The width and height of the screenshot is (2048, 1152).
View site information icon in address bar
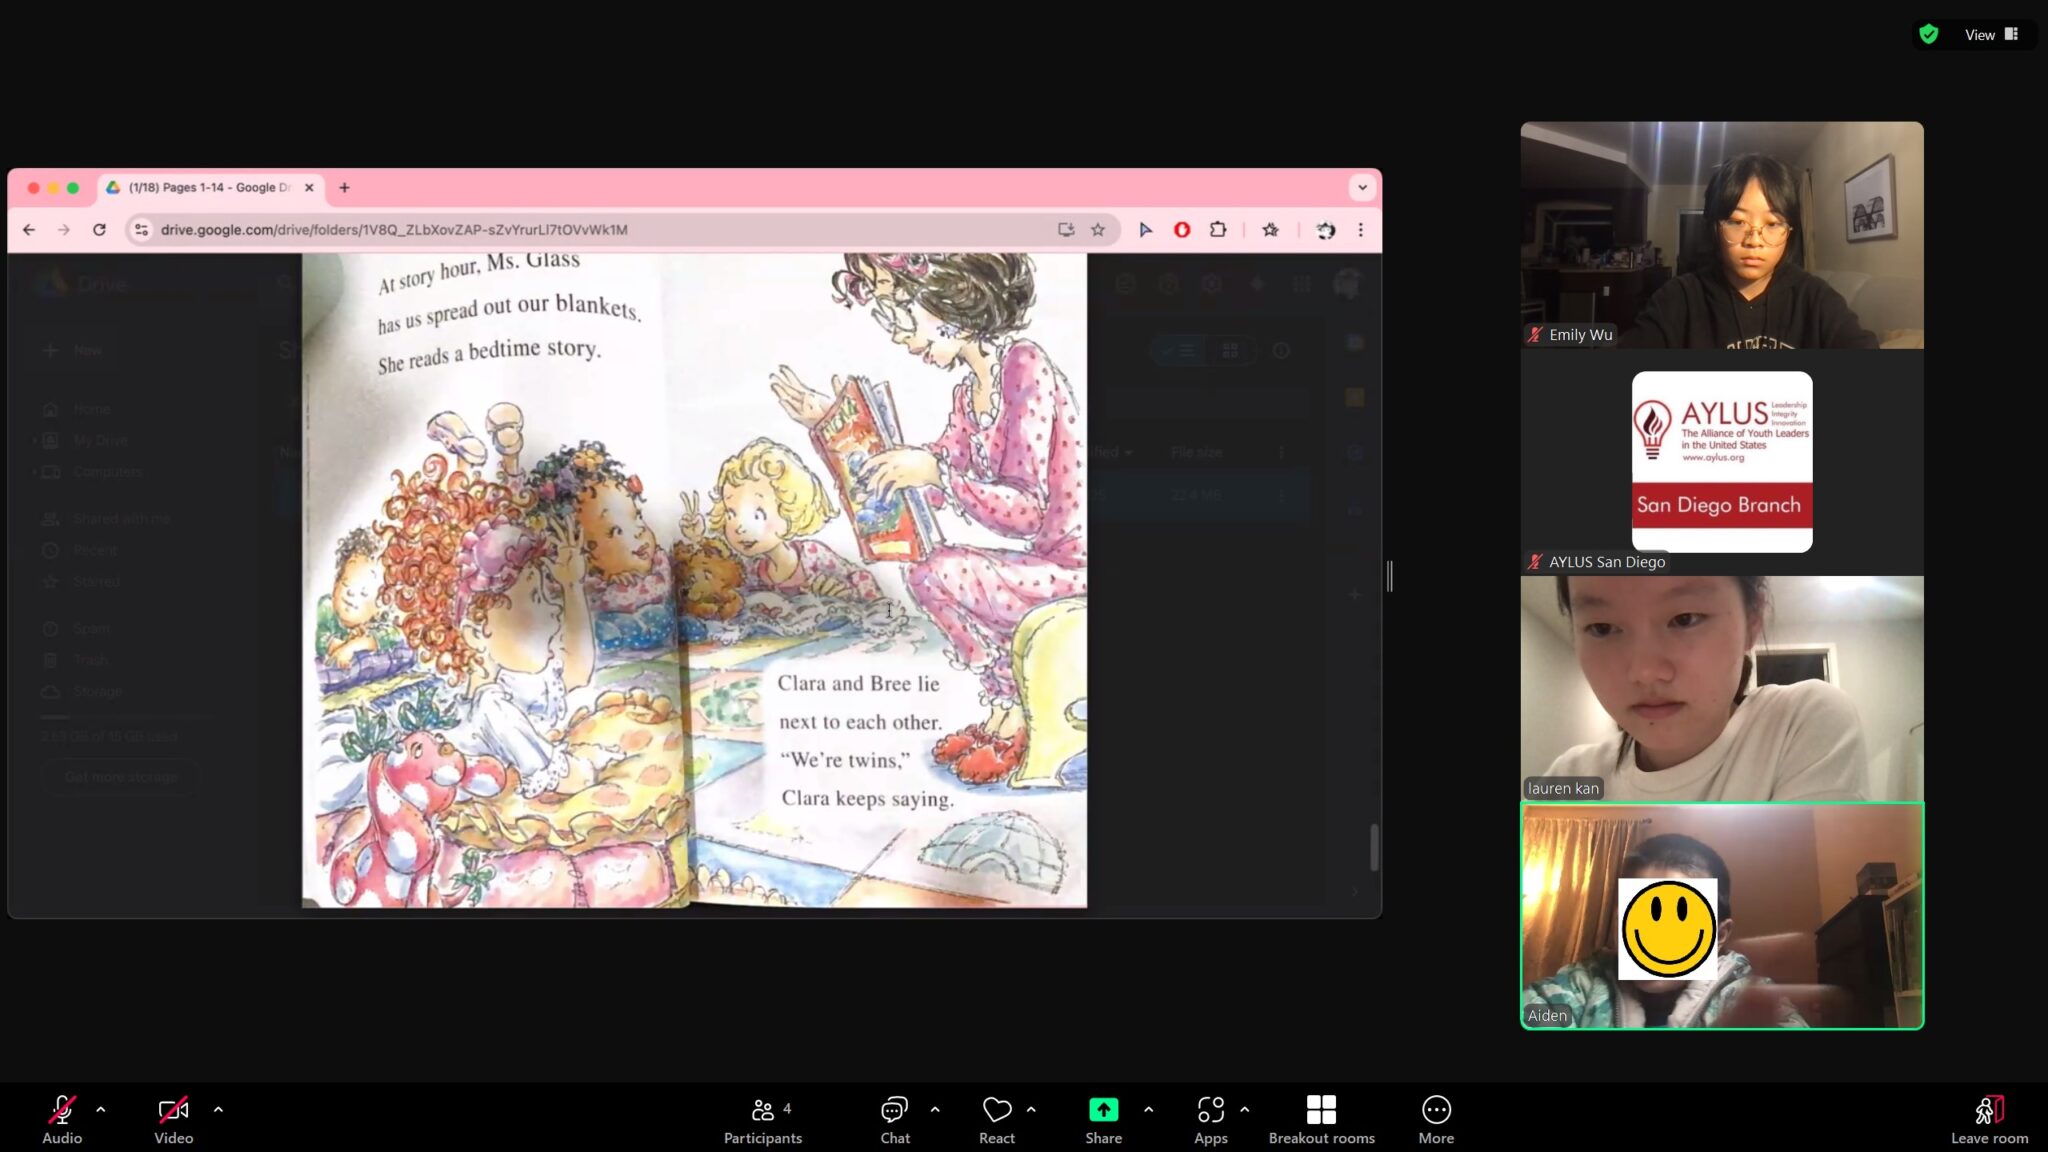[x=141, y=230]
